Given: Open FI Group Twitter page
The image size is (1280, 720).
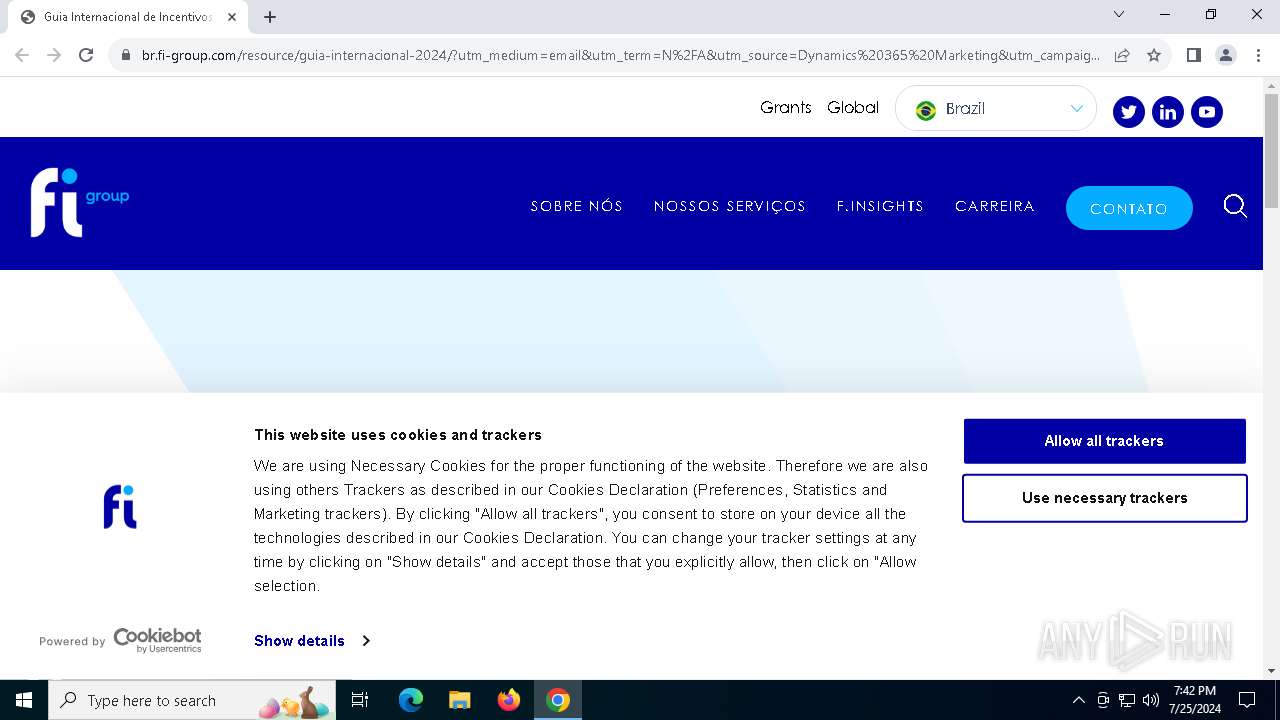Looking at the screenshot, I should (x=1128, y=112).
